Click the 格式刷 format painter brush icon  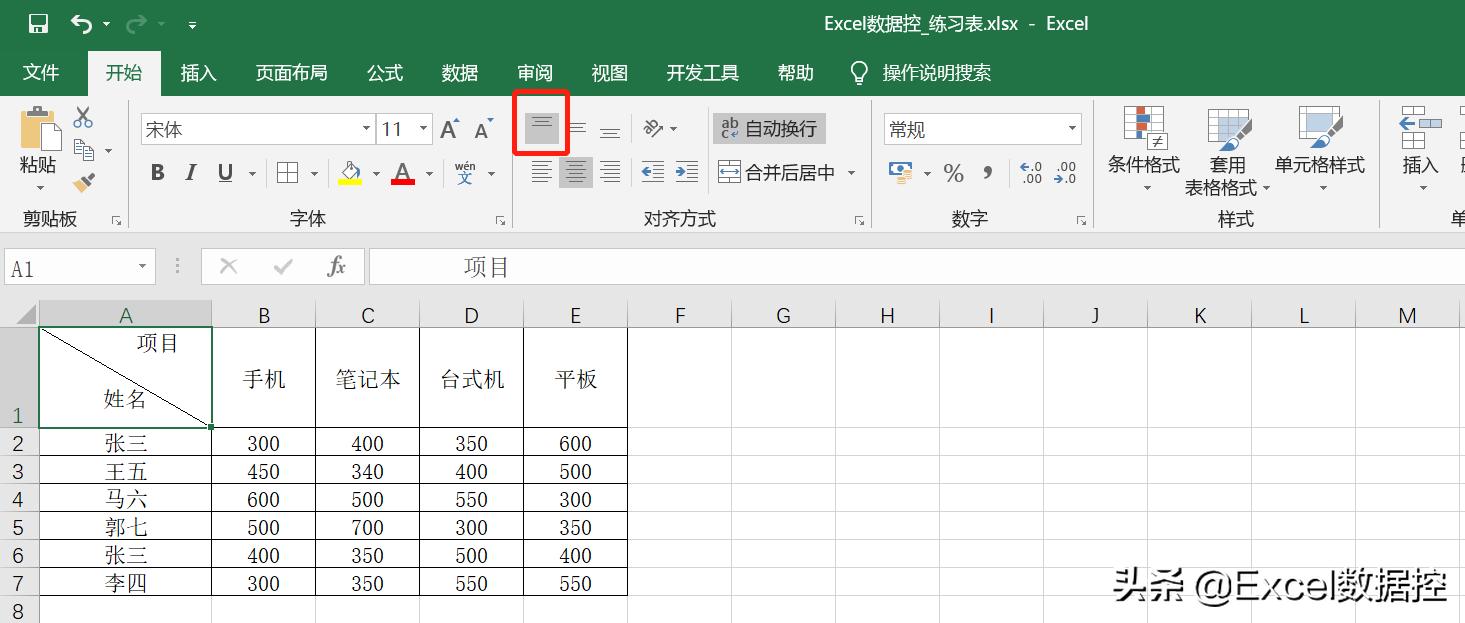pyautogui.click(x=84, y=182)
